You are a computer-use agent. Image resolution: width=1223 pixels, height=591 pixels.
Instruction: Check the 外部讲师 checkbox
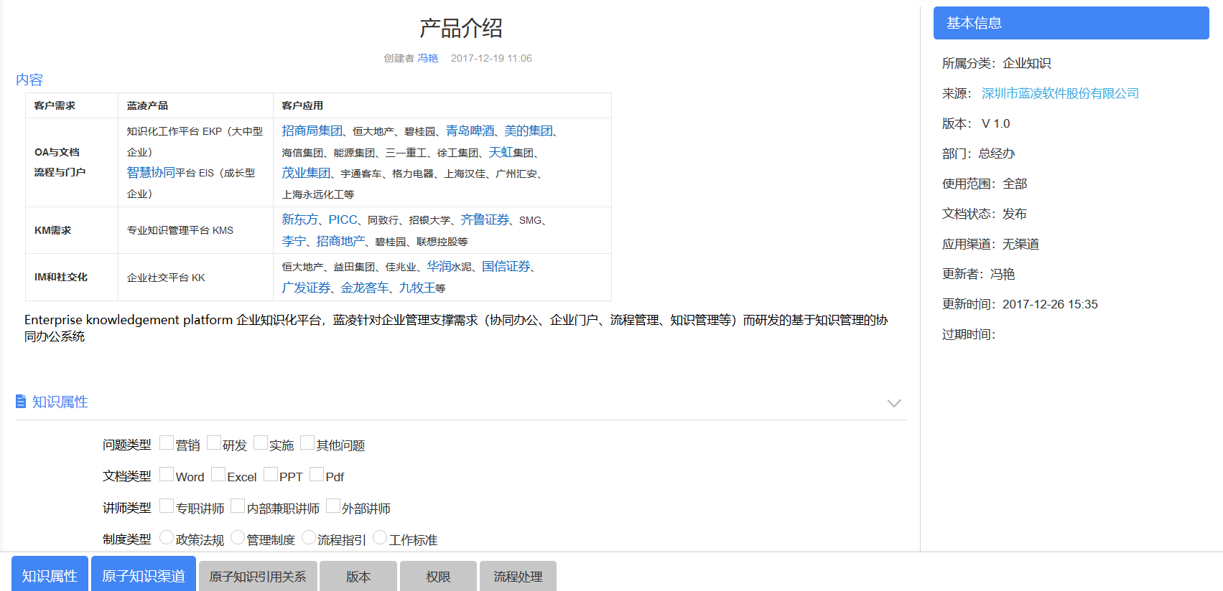[333, 507]
